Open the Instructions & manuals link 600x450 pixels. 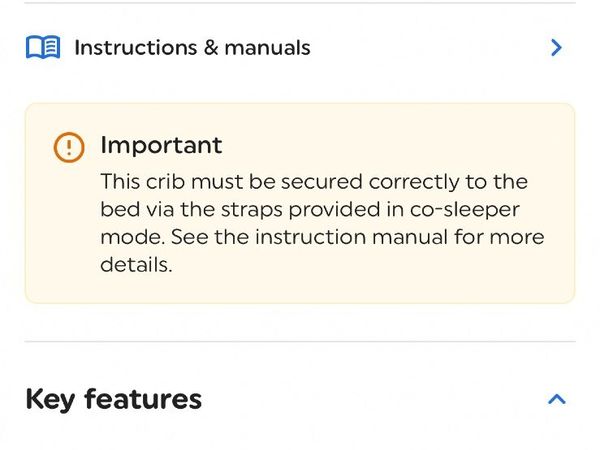[192, 47]
